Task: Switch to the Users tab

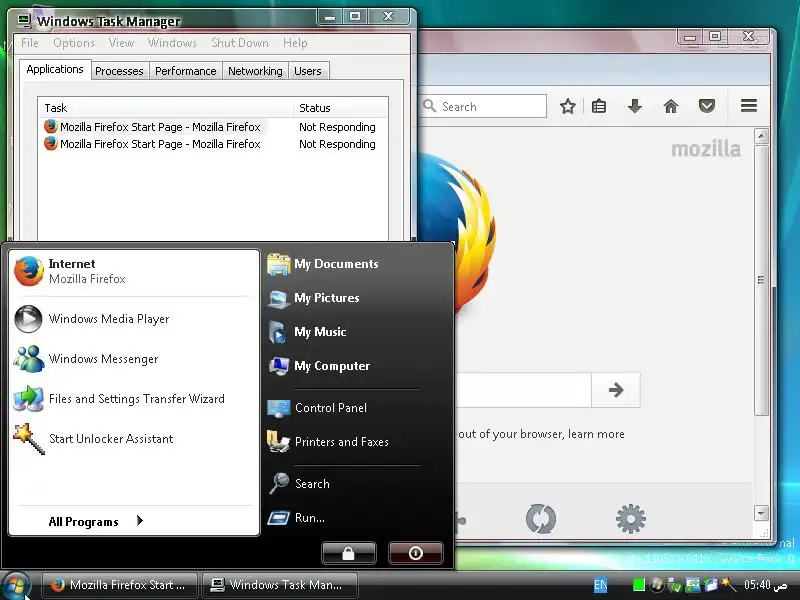Action: (308, 71)
